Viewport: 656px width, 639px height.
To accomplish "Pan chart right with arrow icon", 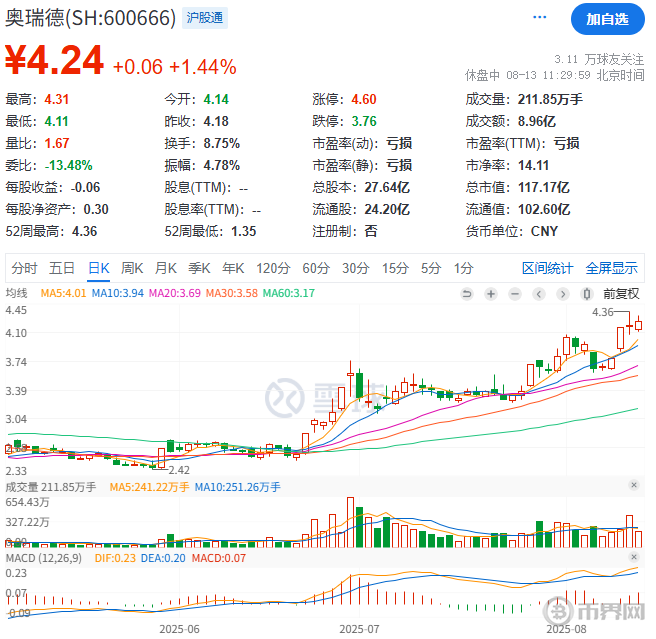I will point(563,294).
